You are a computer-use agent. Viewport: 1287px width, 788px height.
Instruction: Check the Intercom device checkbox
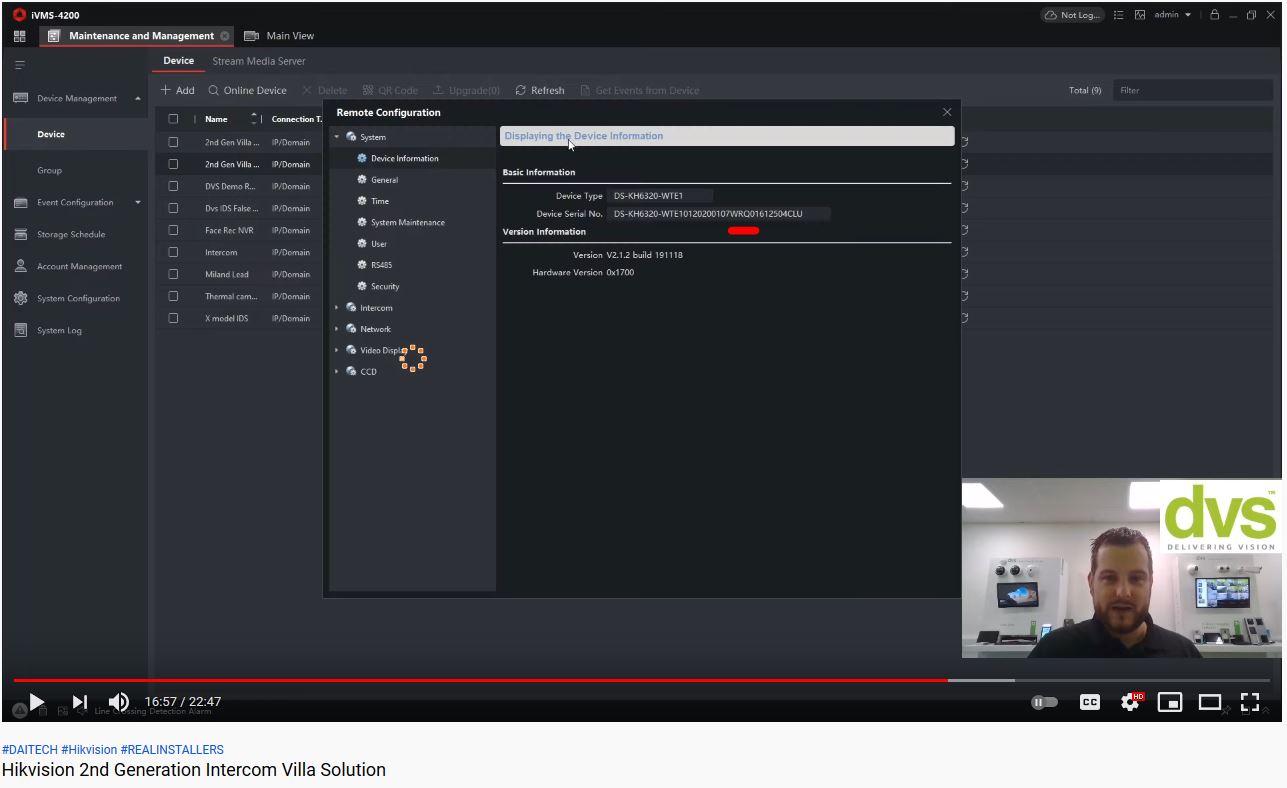(173, 252)
